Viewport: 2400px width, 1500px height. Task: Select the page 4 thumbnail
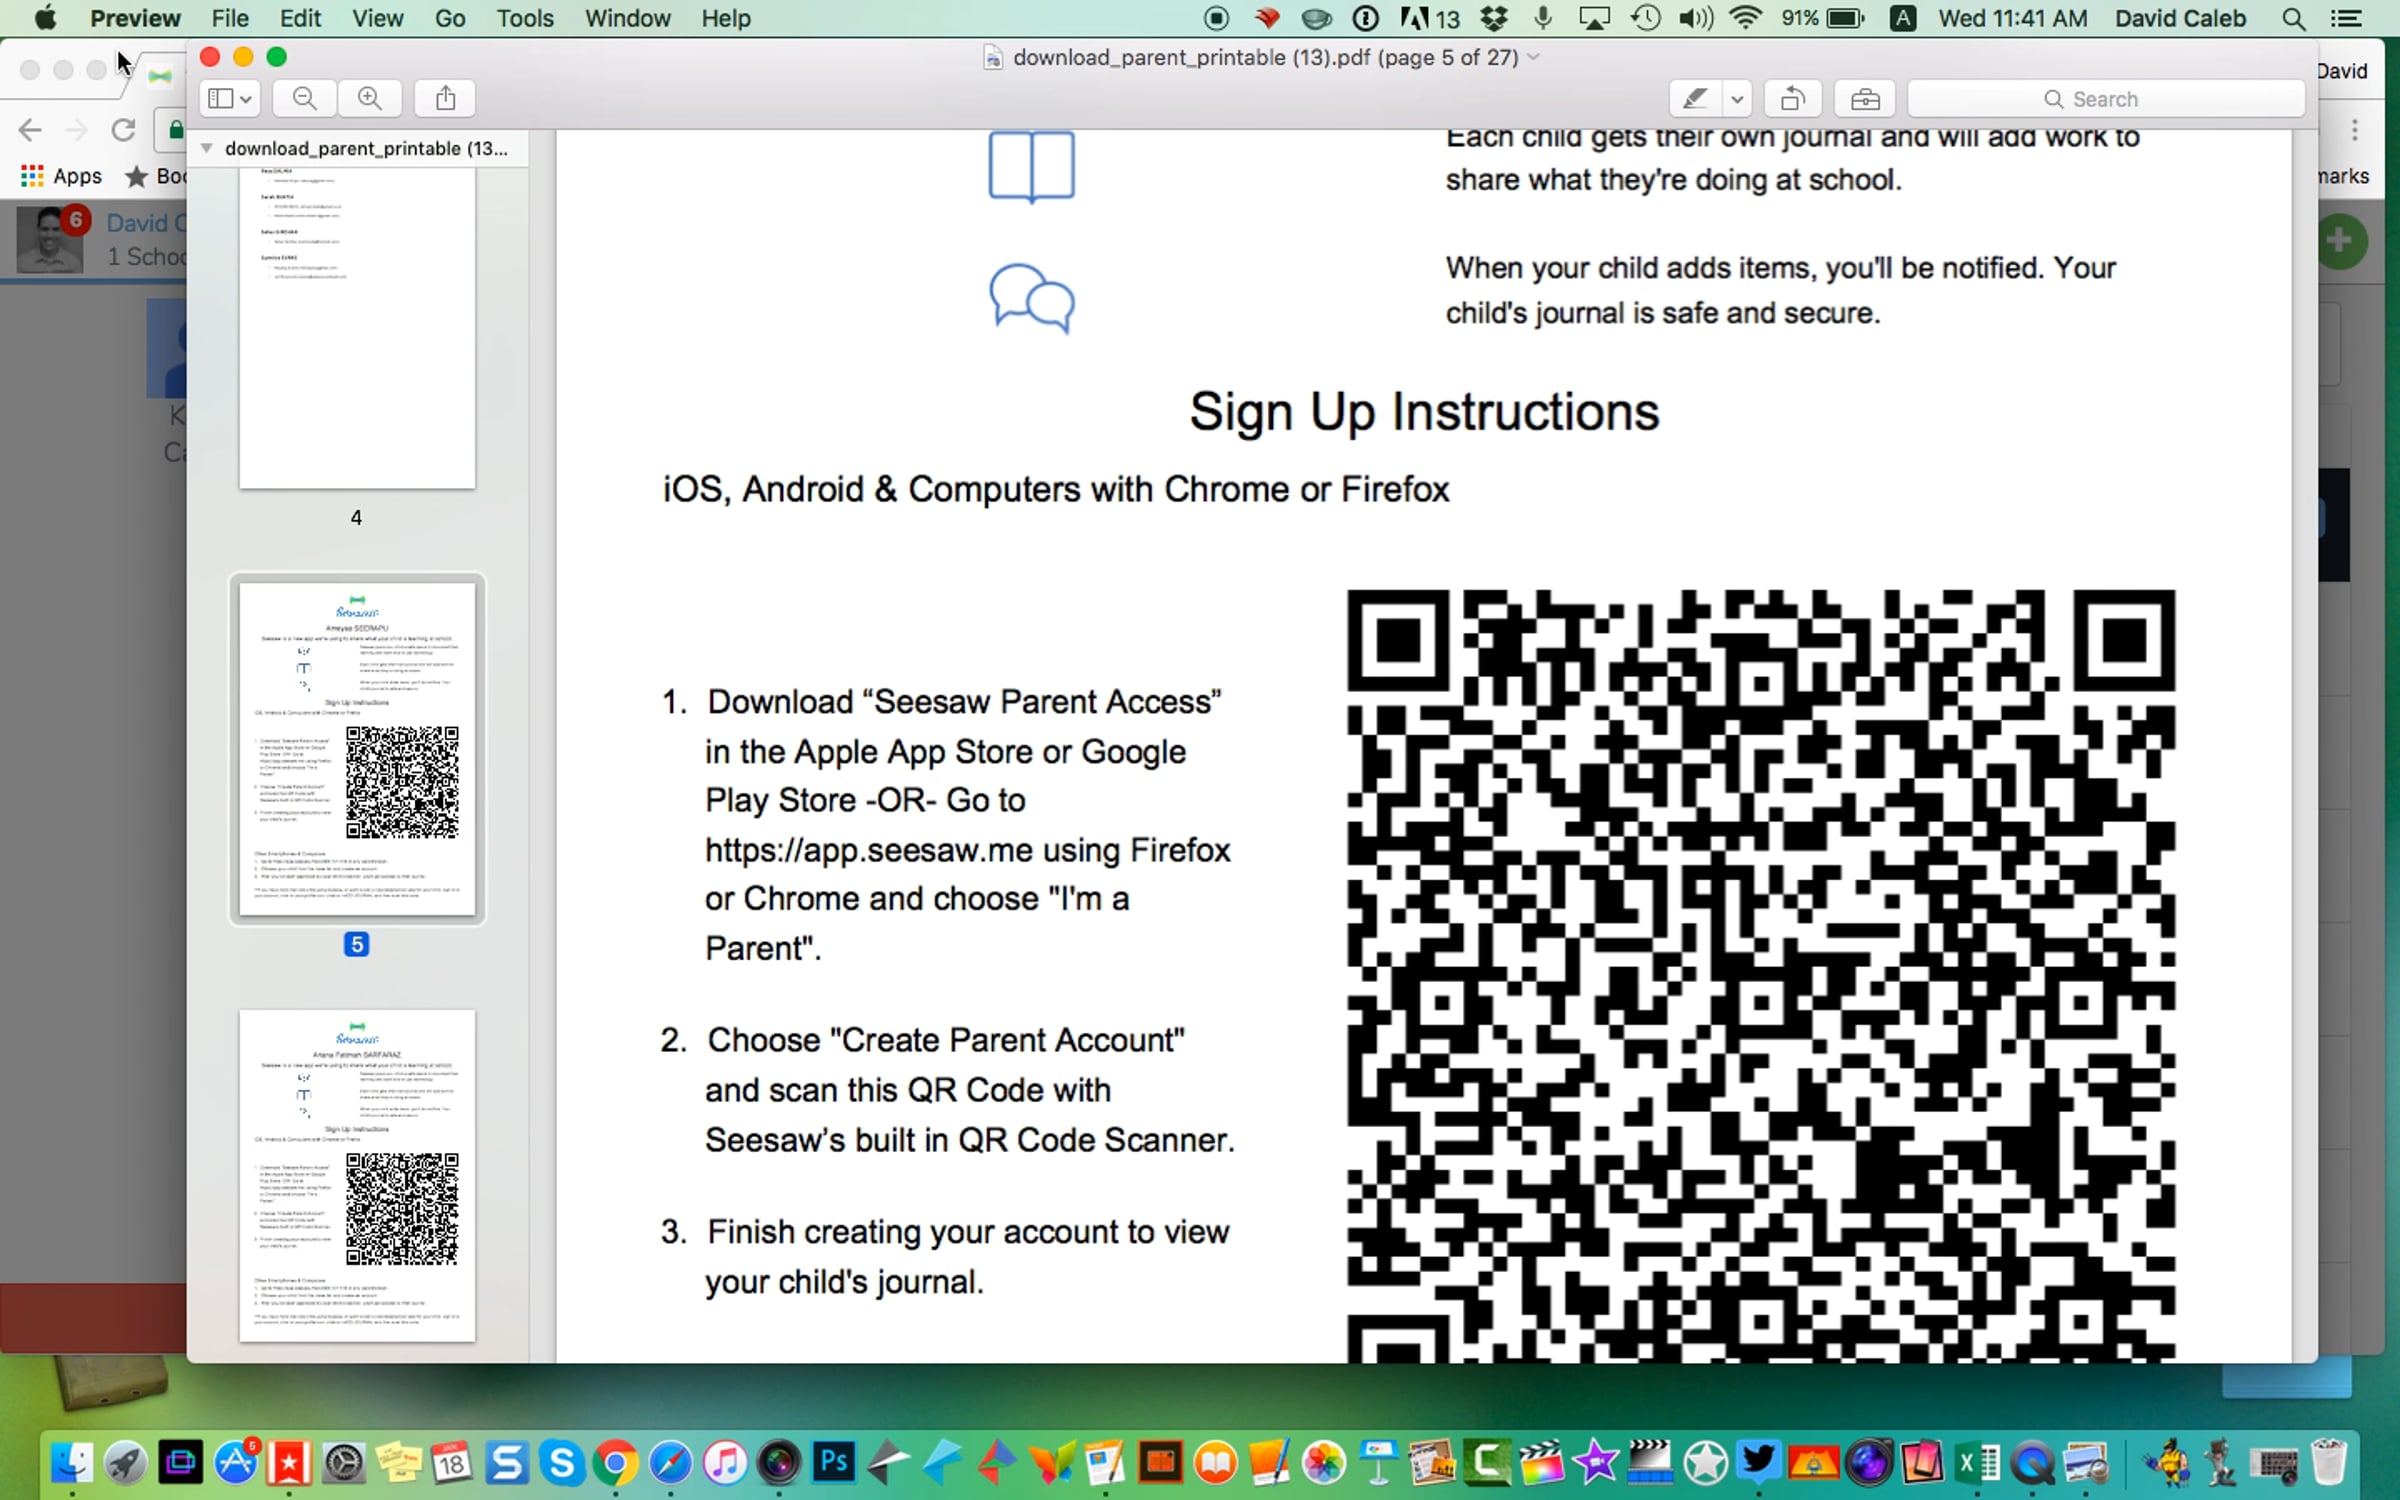pyautogui.click(x=357, y=330)
